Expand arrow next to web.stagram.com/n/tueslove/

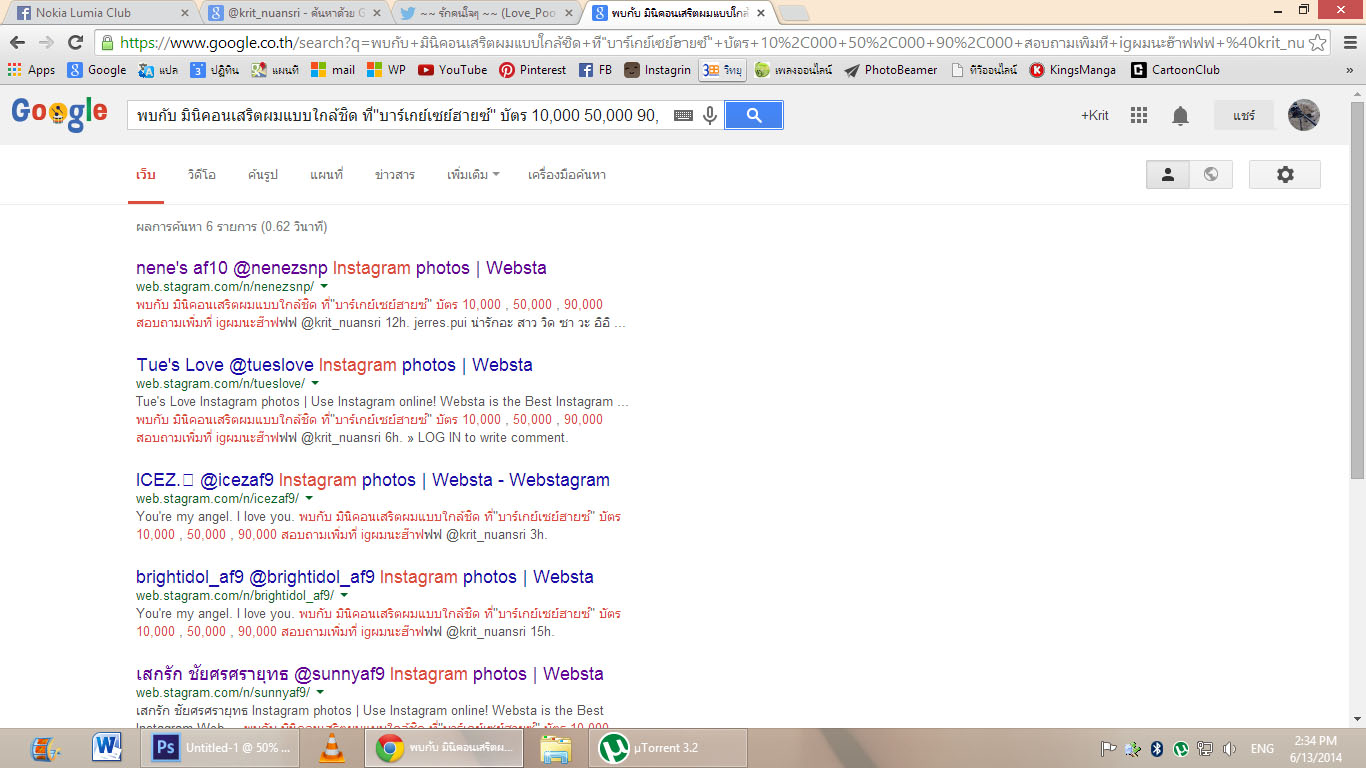[x=315, y=383]
